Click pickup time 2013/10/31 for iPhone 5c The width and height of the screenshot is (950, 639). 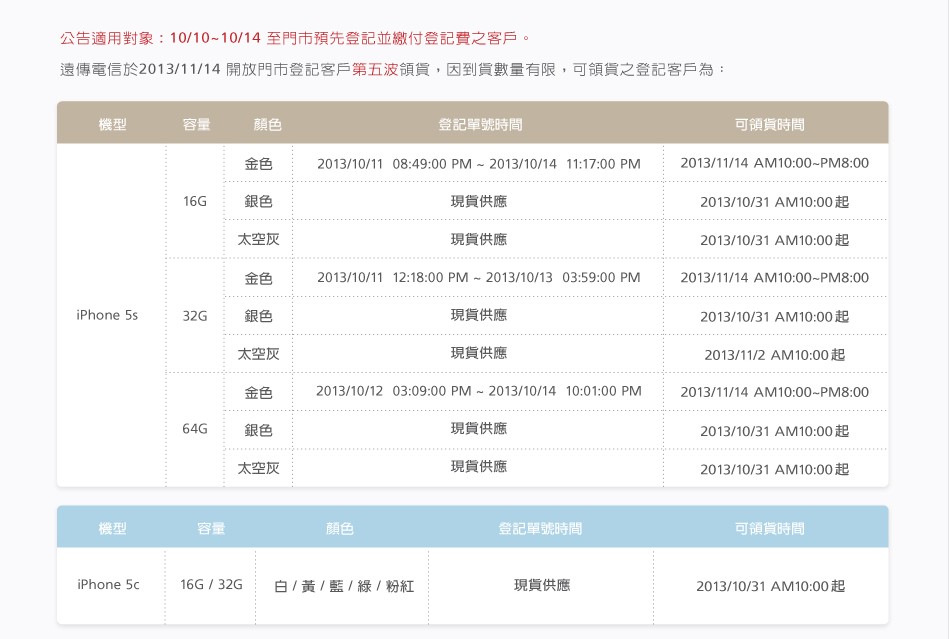pos(771,586)
